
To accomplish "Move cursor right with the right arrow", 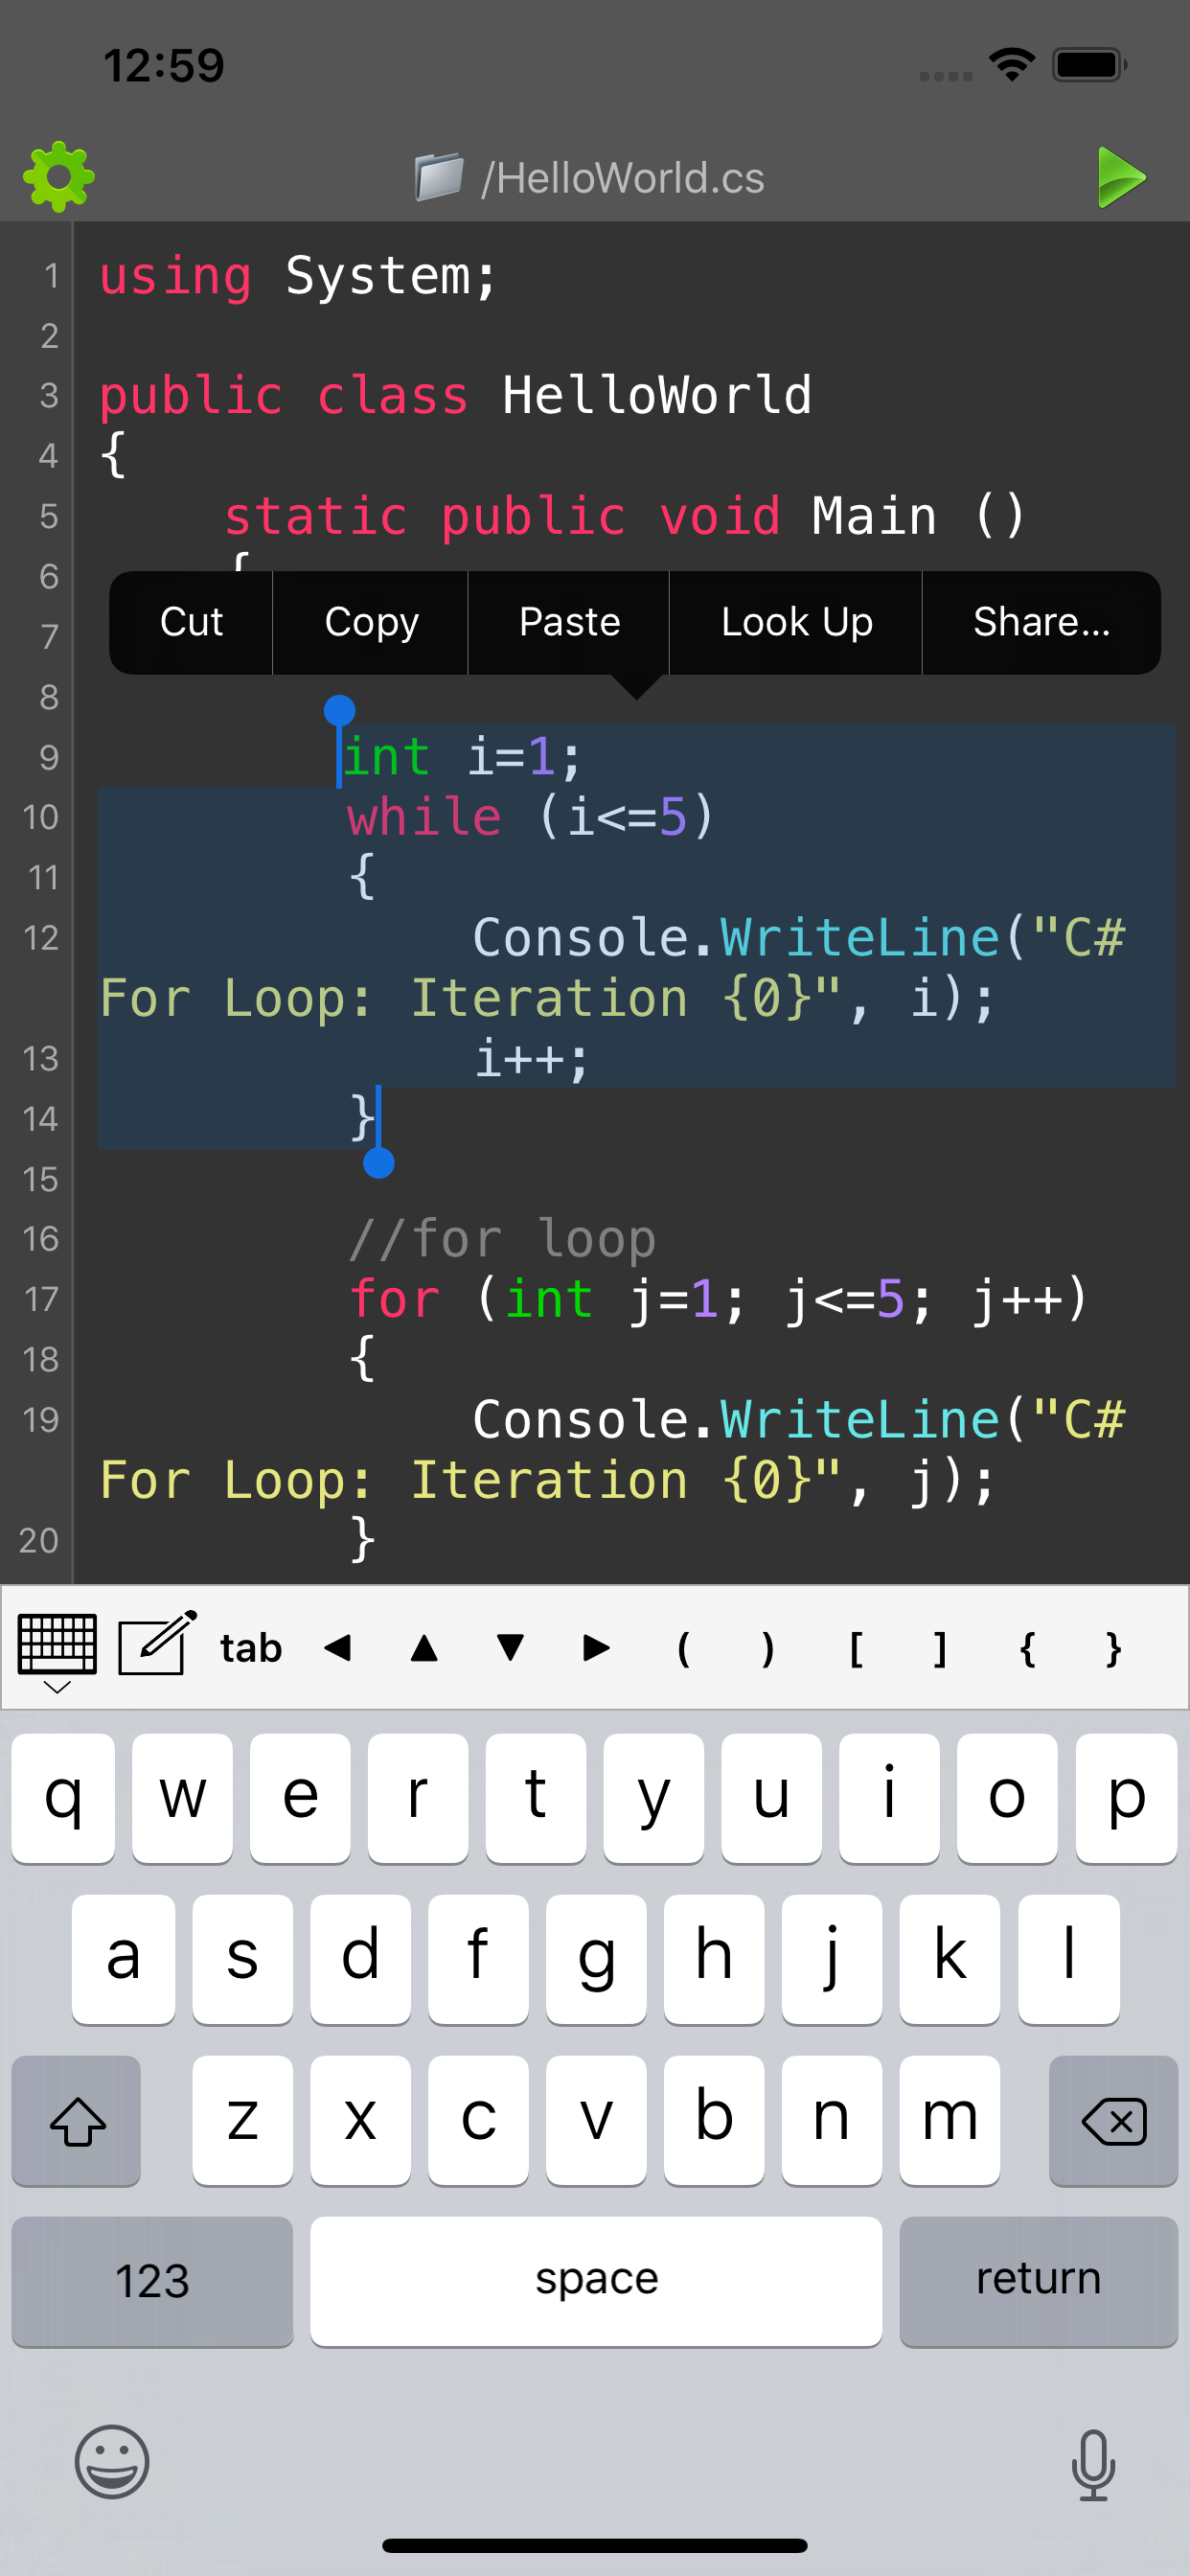I will tap(596, 1647).
